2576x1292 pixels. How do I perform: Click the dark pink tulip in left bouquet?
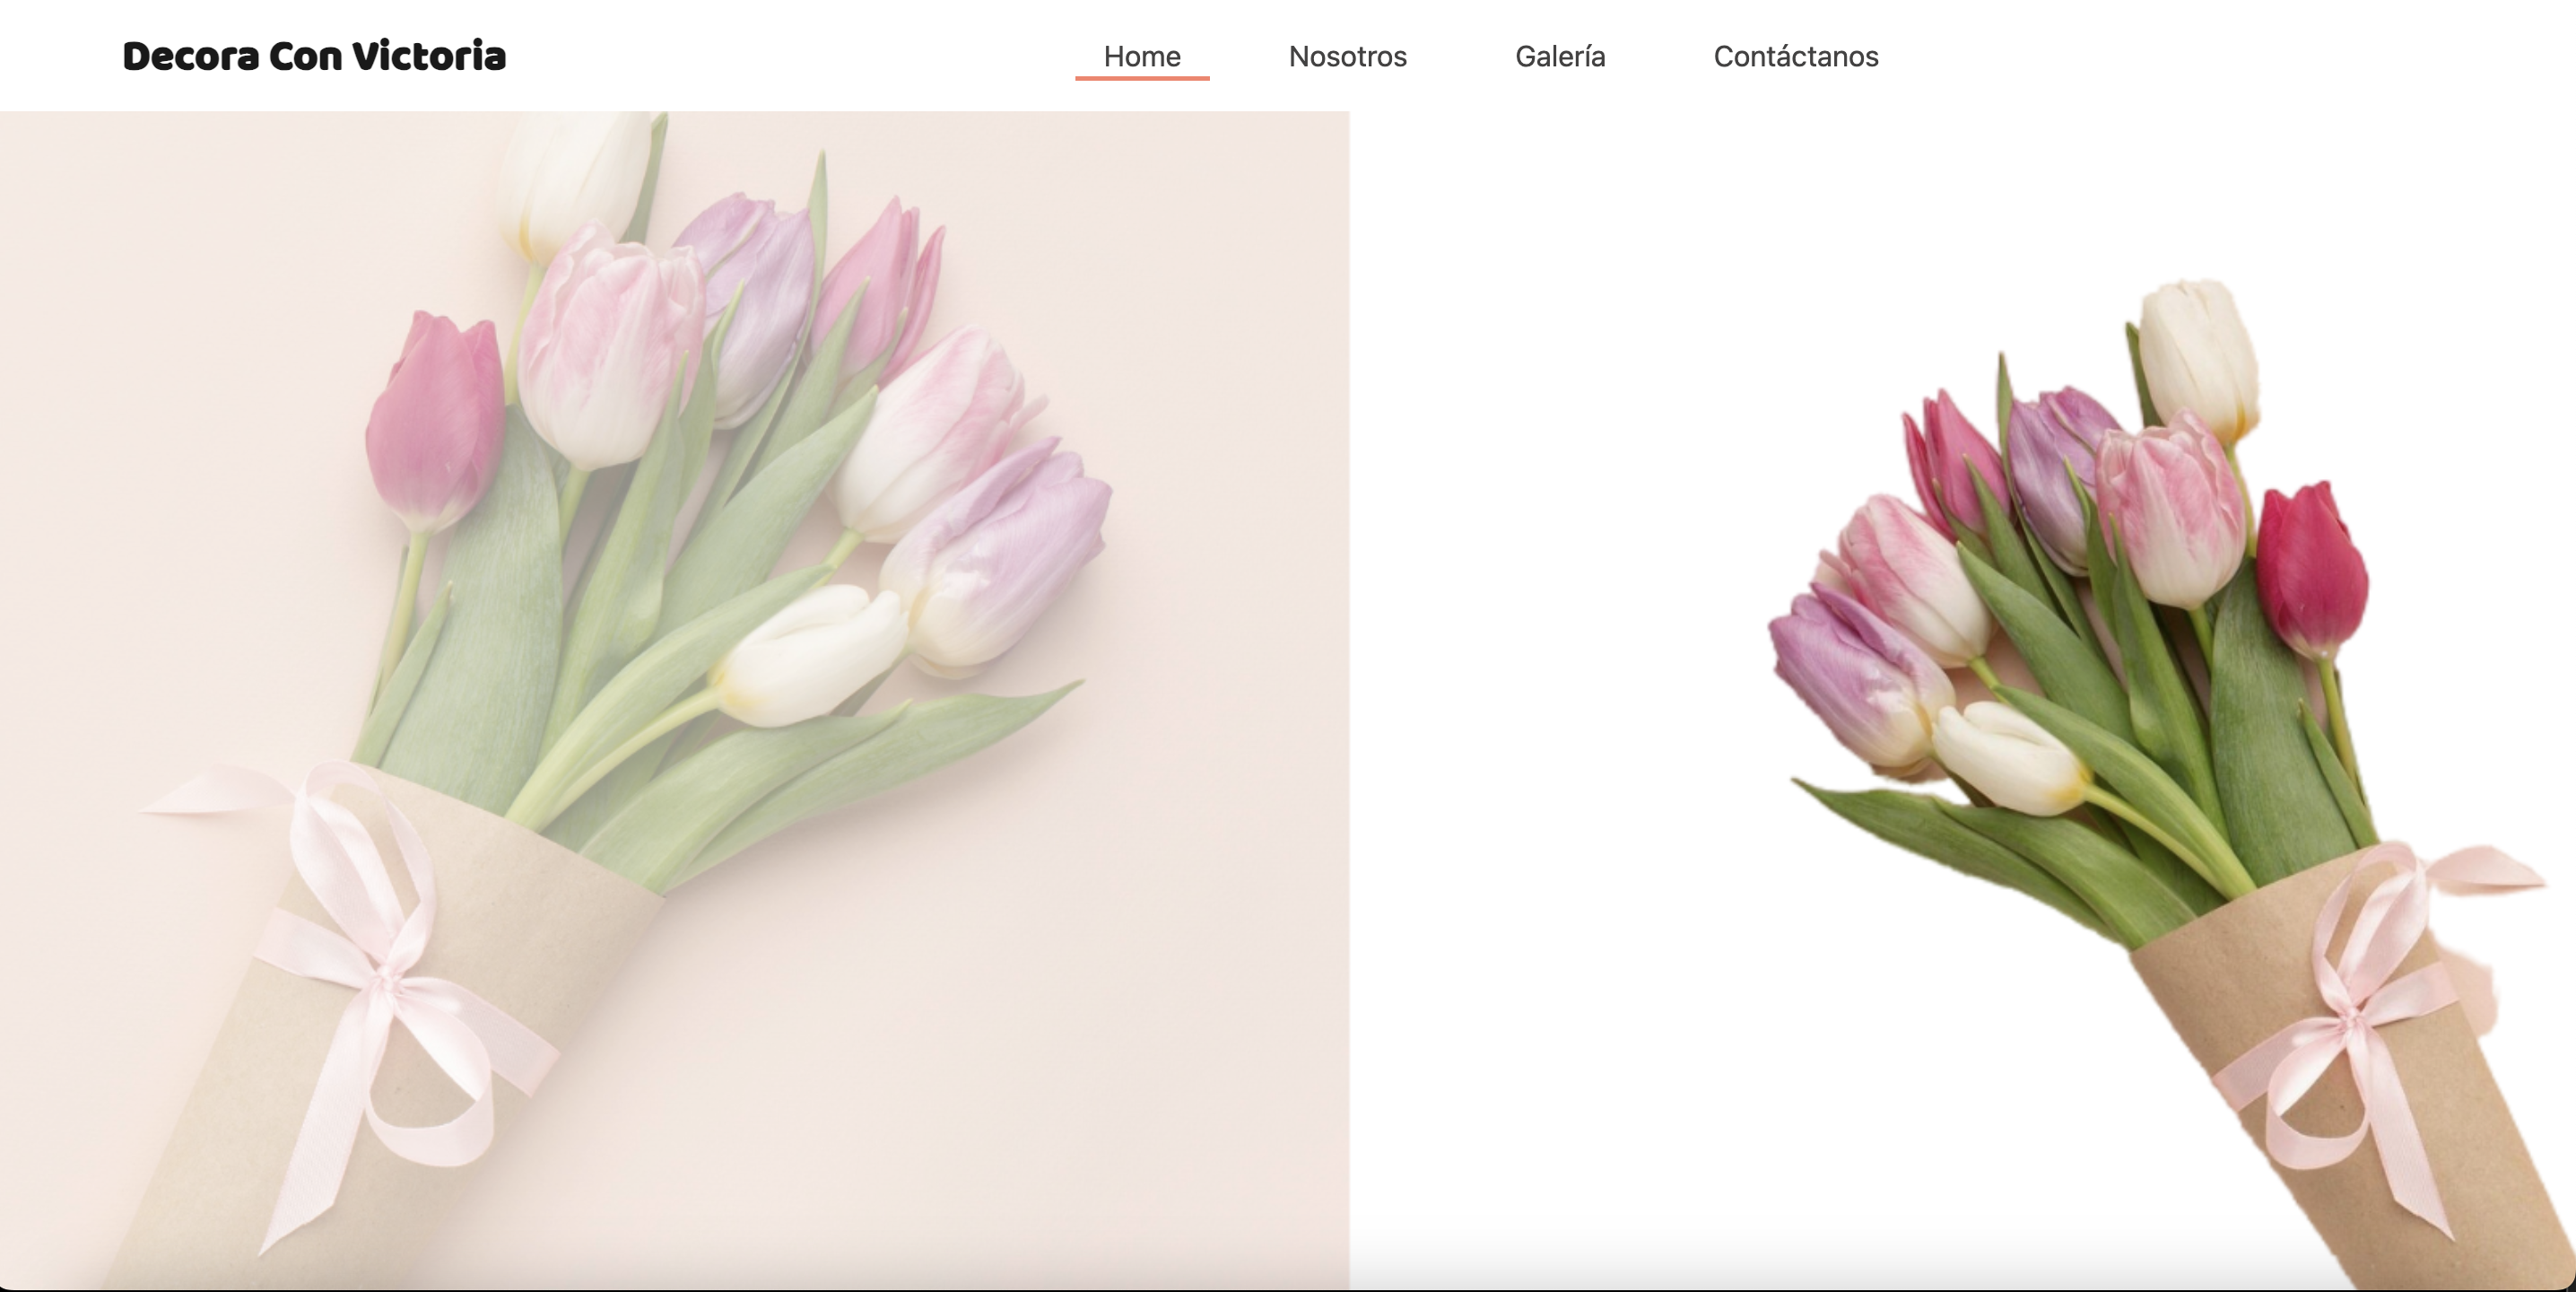[x=435, y=420]
